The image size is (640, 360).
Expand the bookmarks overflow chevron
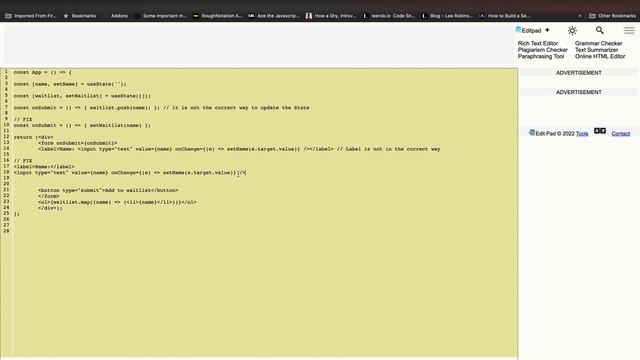coord(580,16)
